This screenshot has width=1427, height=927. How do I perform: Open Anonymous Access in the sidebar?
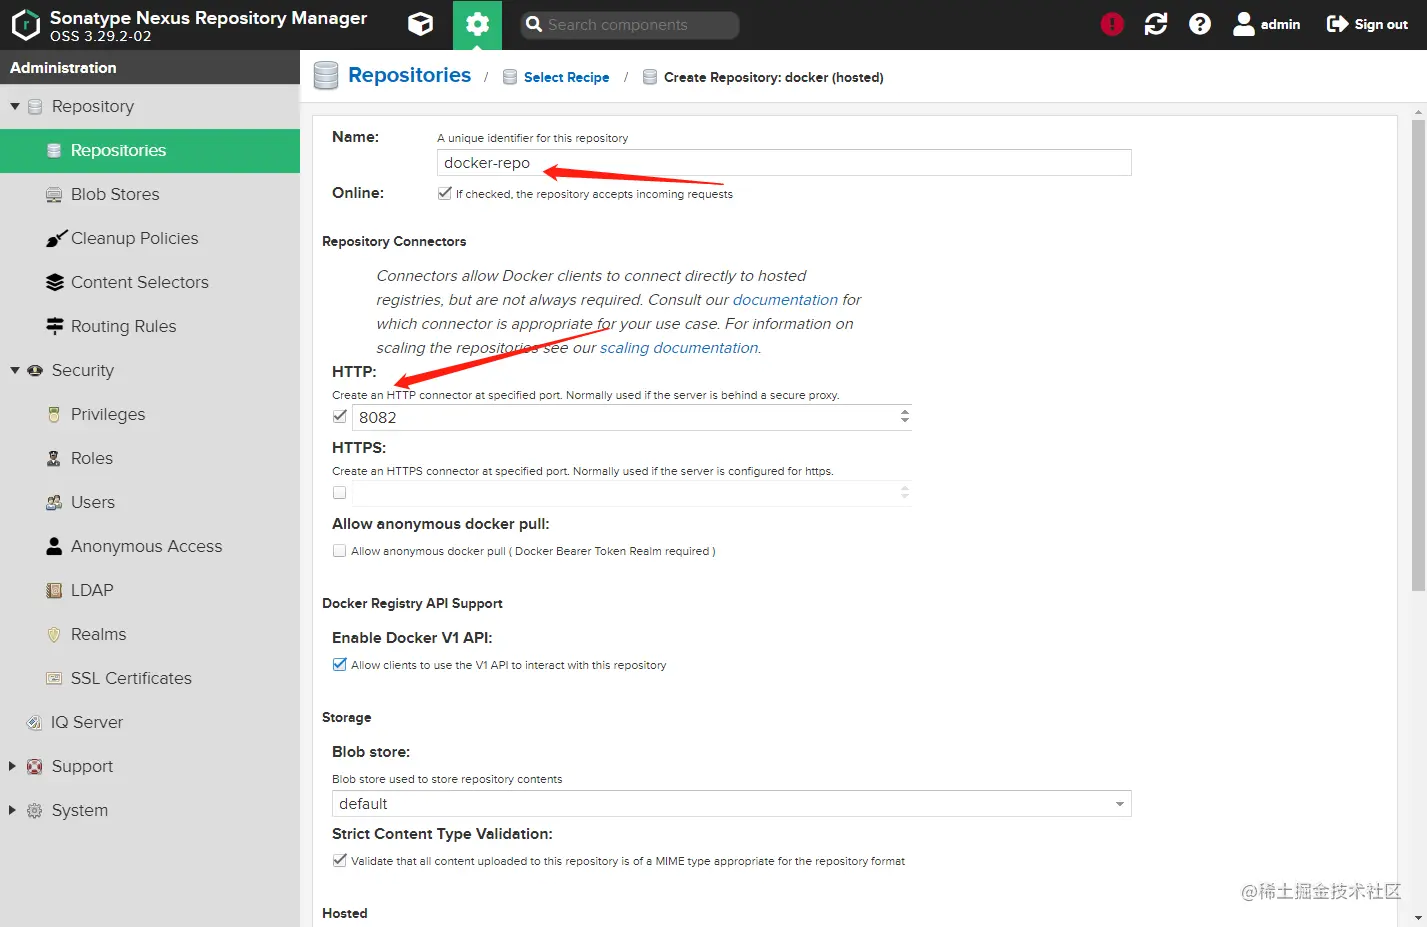tap(150, 546)
